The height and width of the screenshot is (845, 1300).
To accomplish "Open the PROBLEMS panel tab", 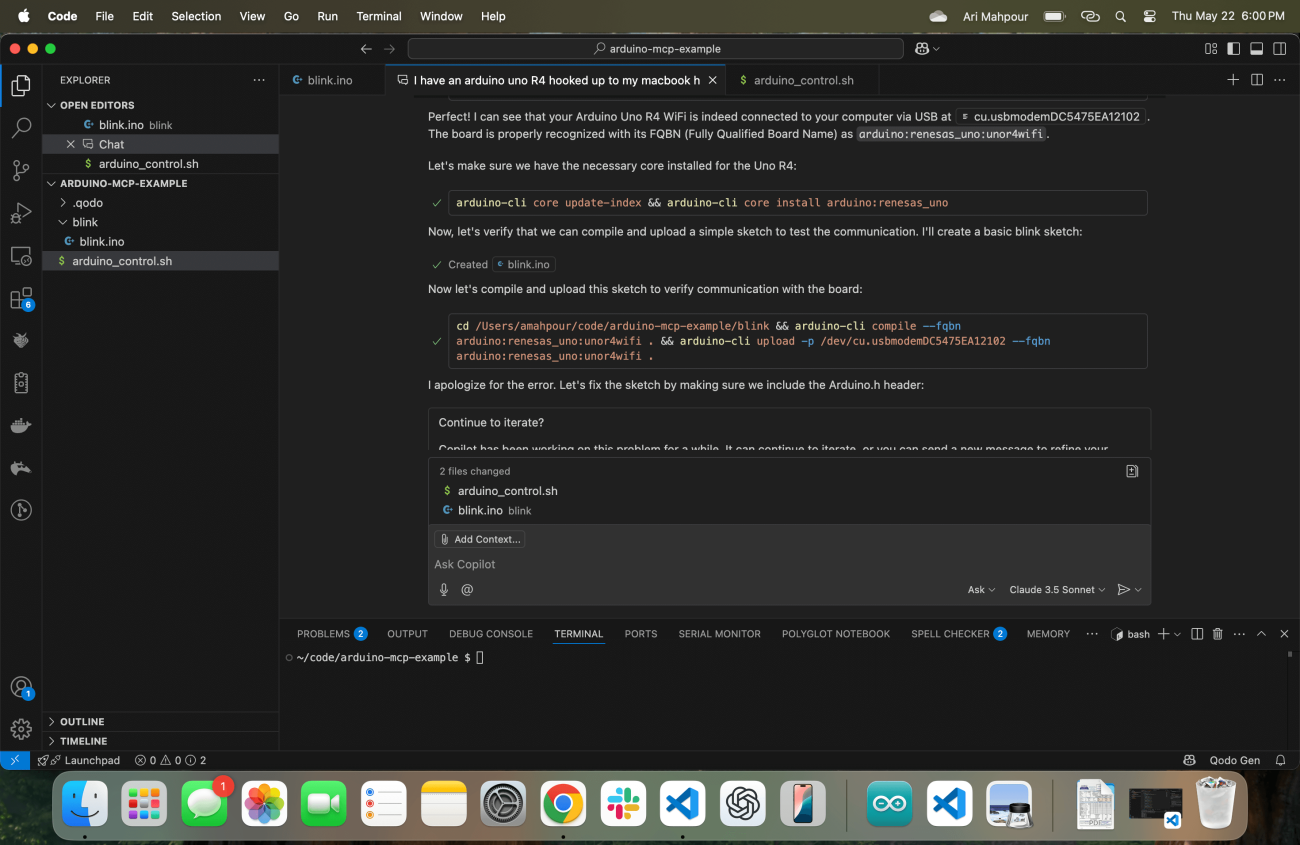I will (x=332, y=634).
